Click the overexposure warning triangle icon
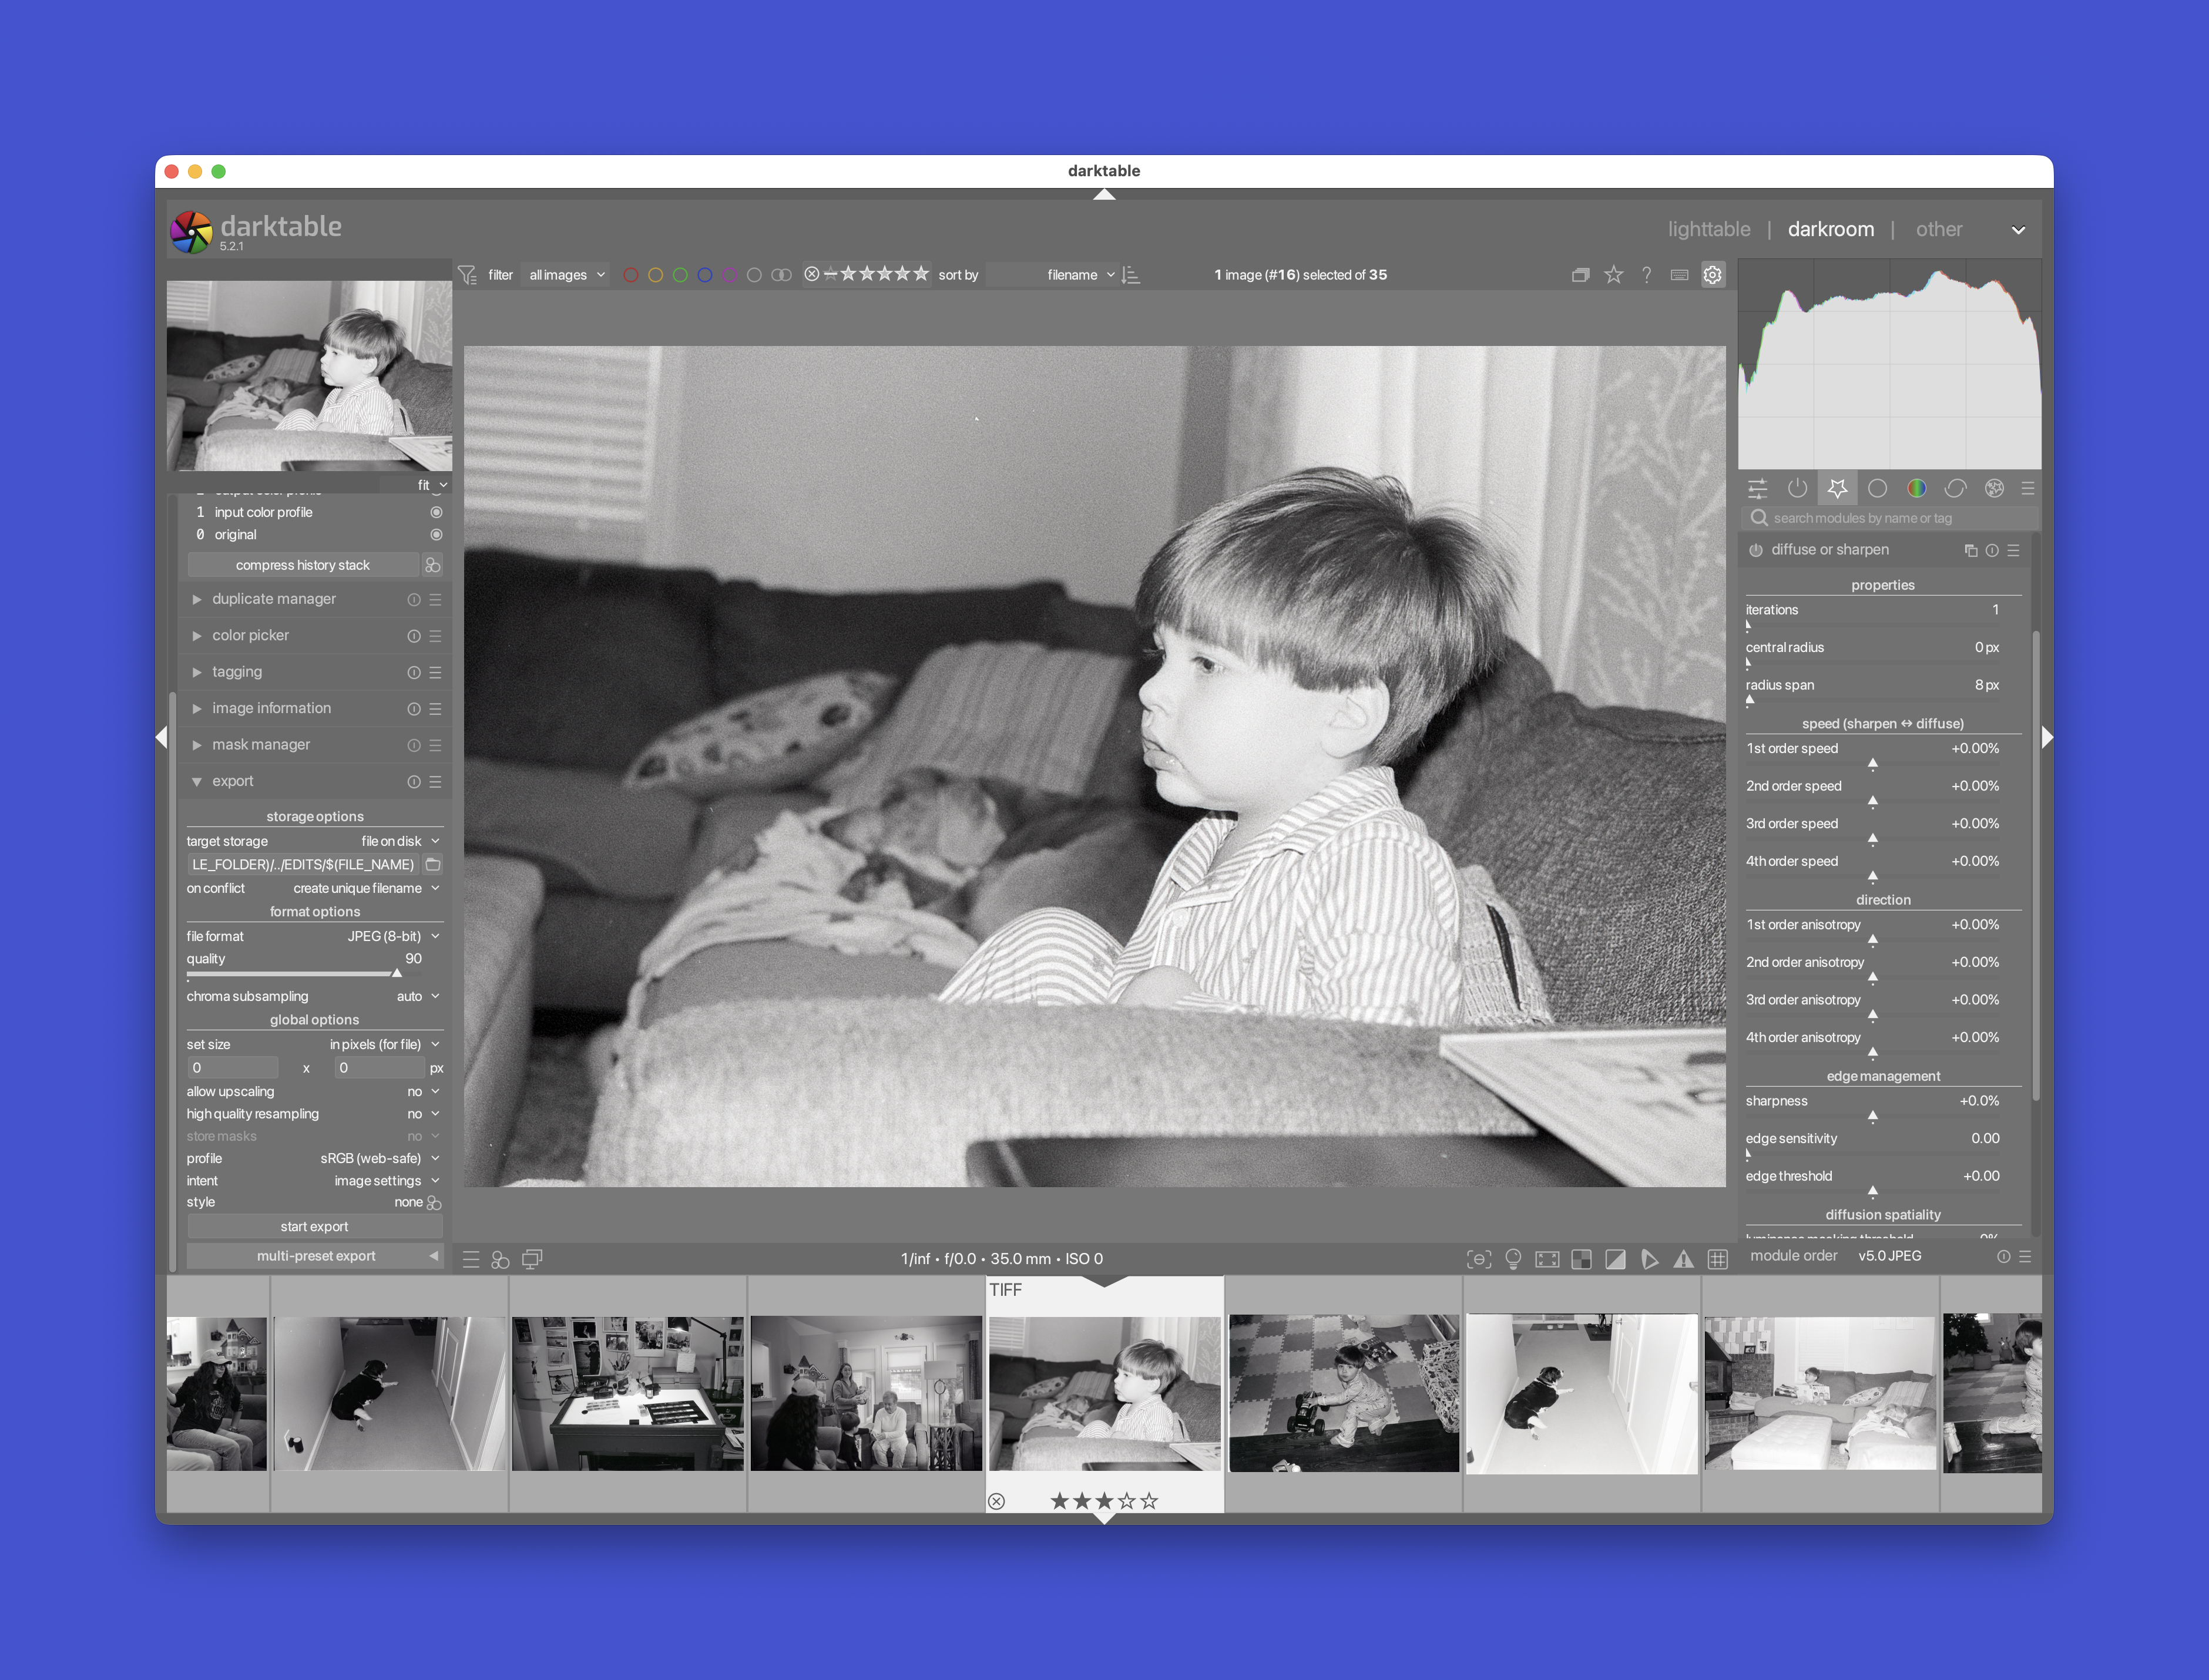The image size is (2209, 1680). (1685, 1259)
